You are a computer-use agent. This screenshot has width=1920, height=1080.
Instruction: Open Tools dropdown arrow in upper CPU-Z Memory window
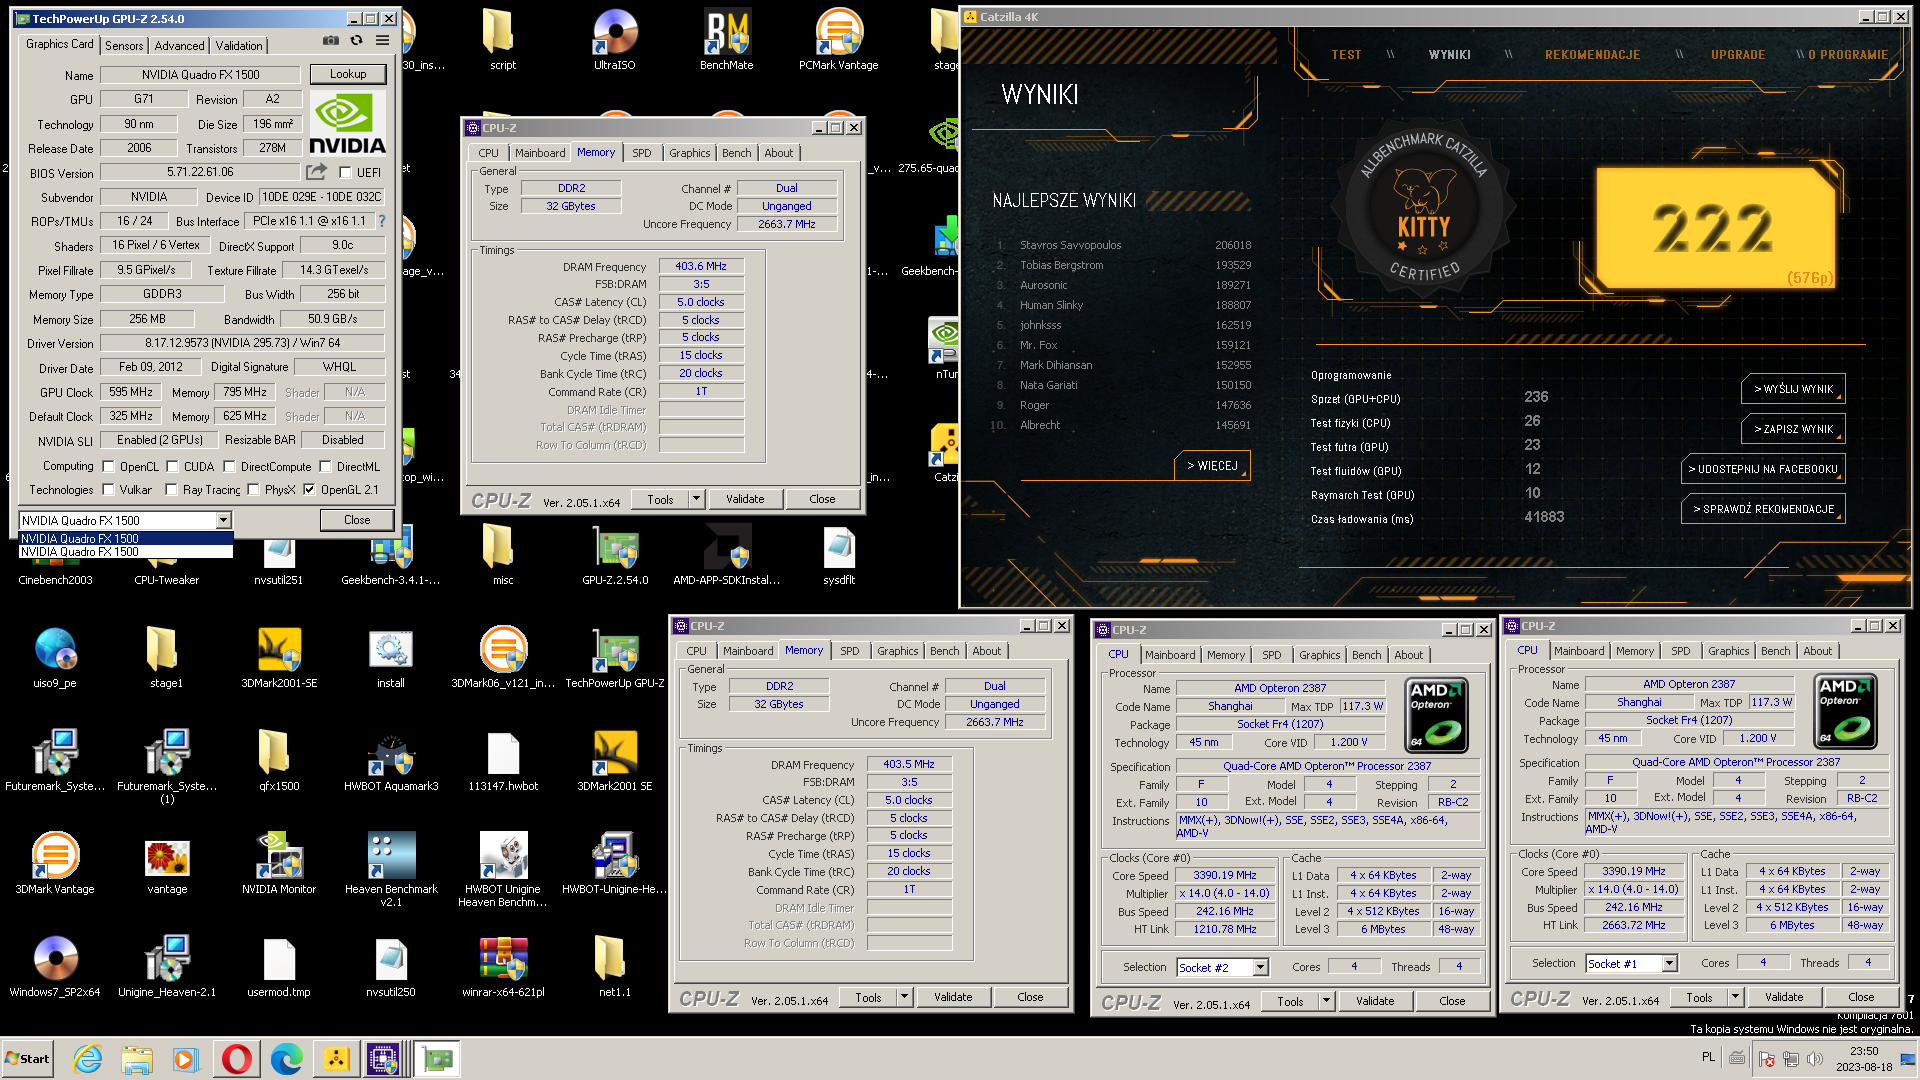(696, 499)
